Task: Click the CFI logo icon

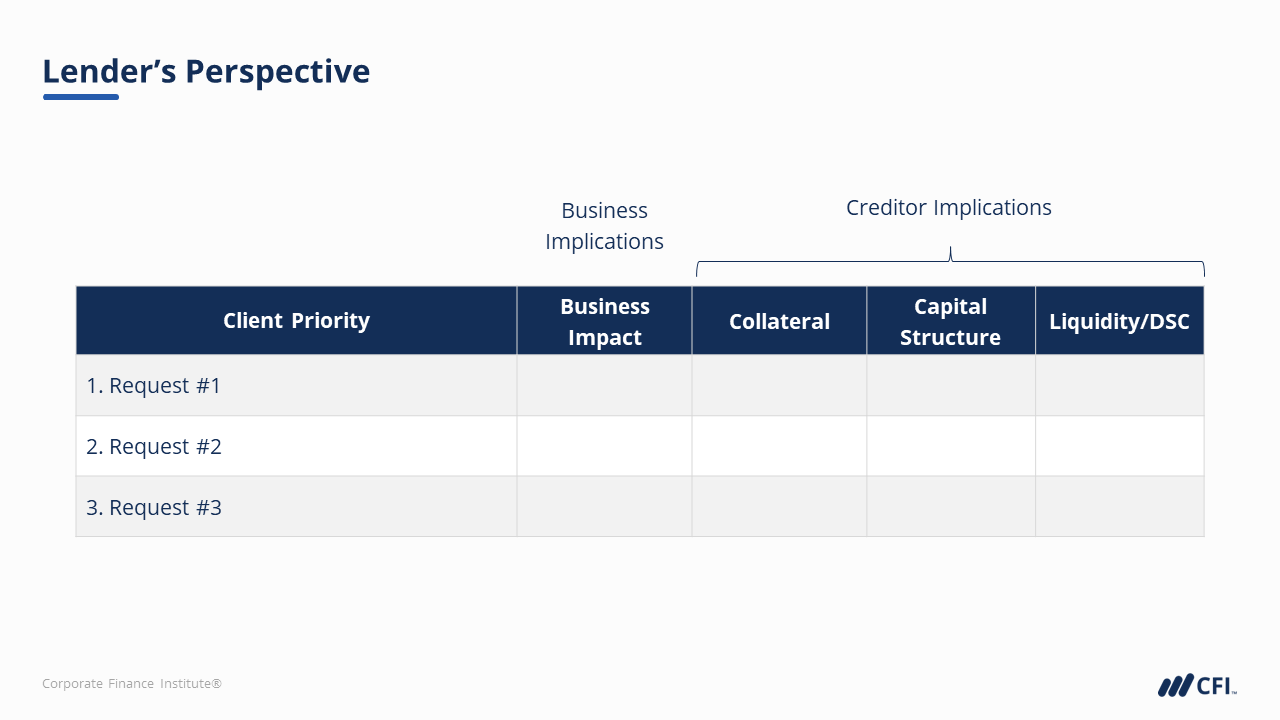Action: pyautogui.click(x=1196, y=685)
